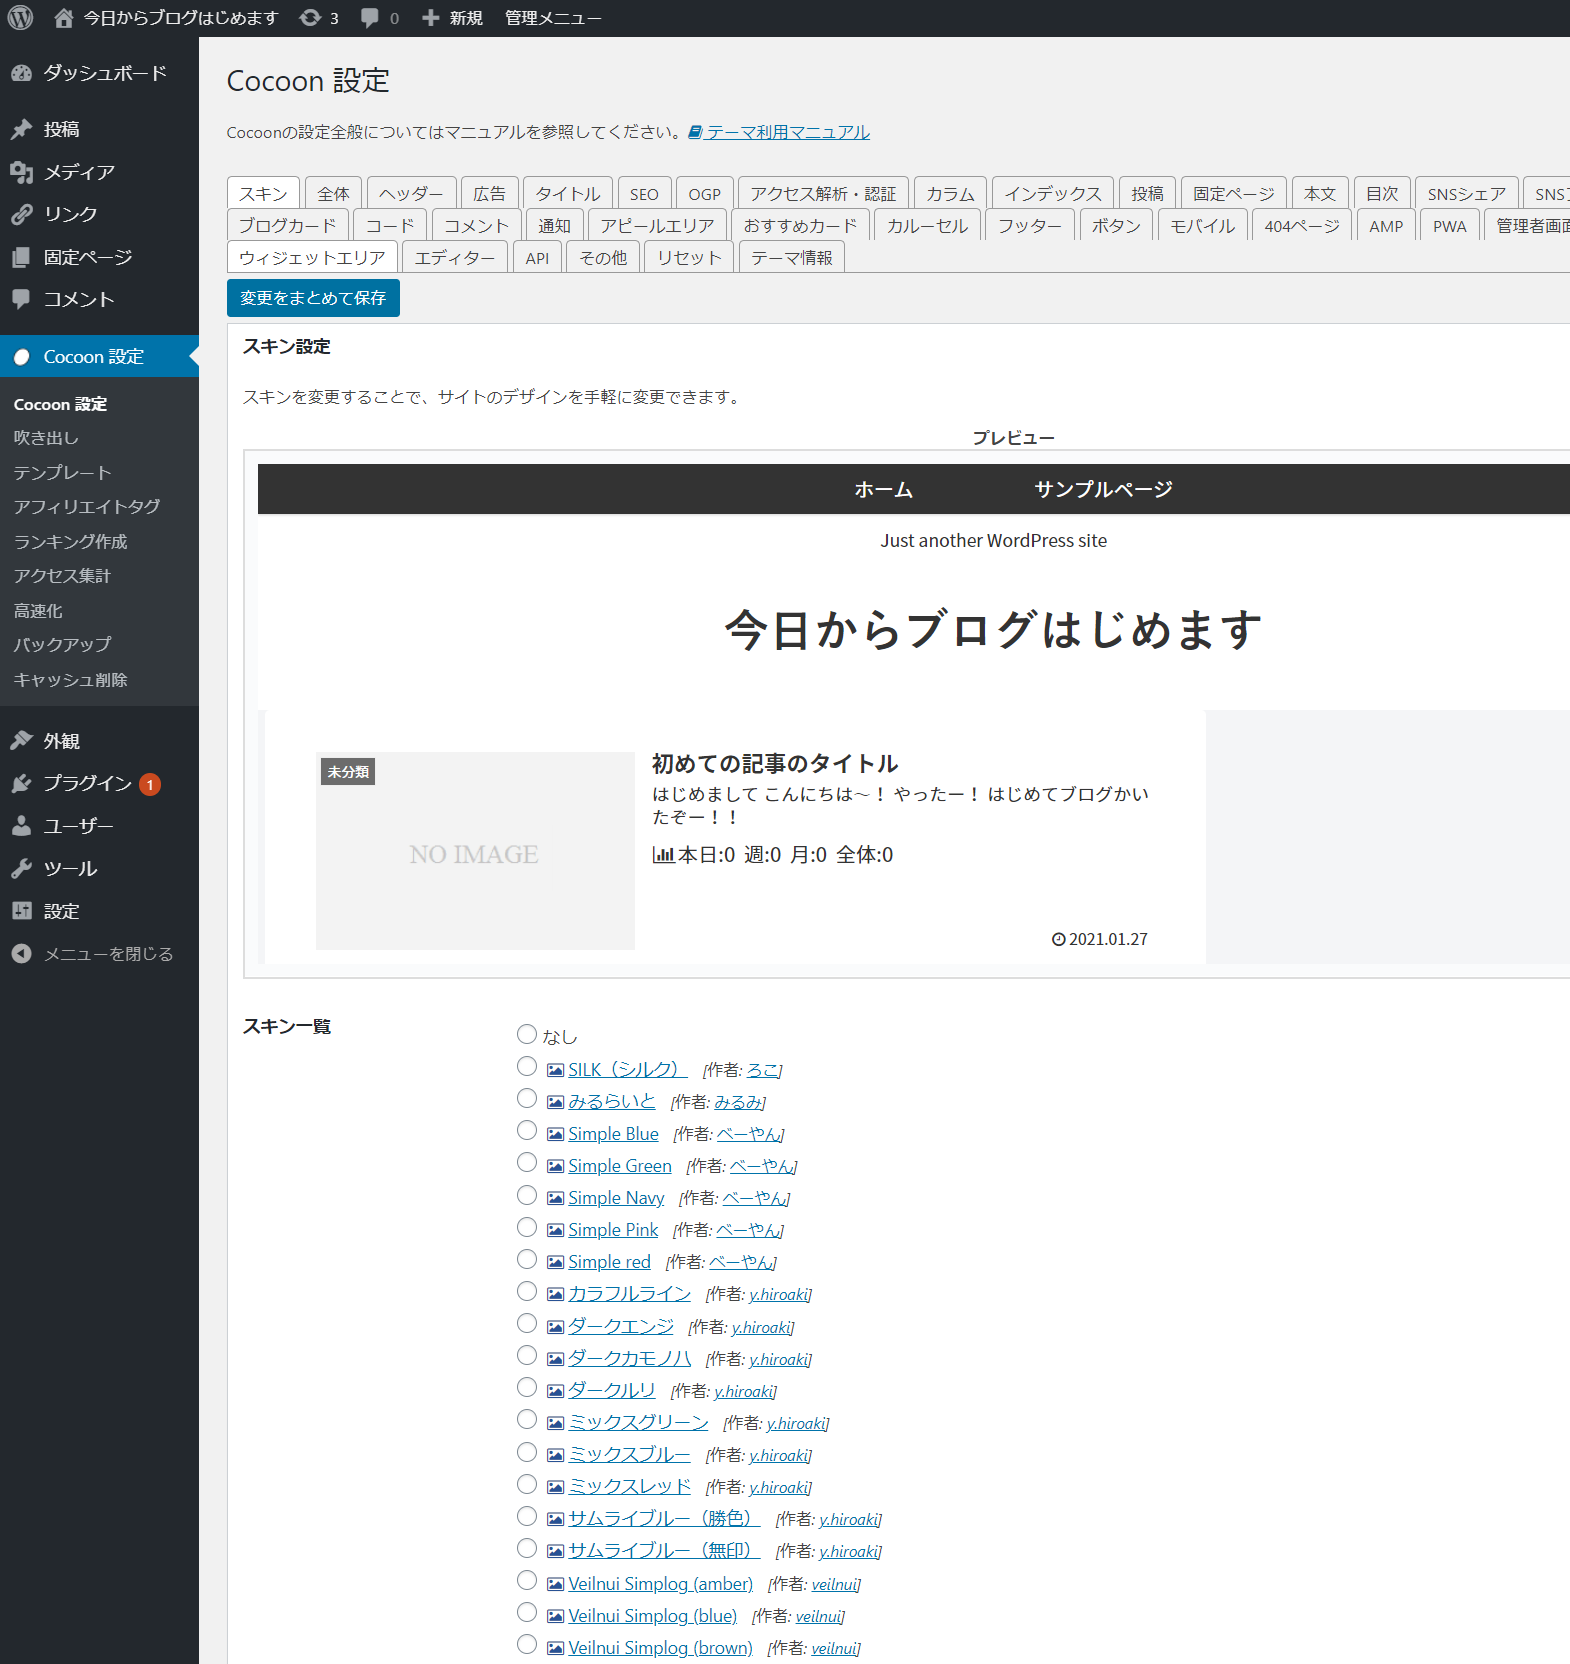Click サンプルページ in preview navigation
This screenshot has height=1664, width=1570.
(x=1103, y=489)
